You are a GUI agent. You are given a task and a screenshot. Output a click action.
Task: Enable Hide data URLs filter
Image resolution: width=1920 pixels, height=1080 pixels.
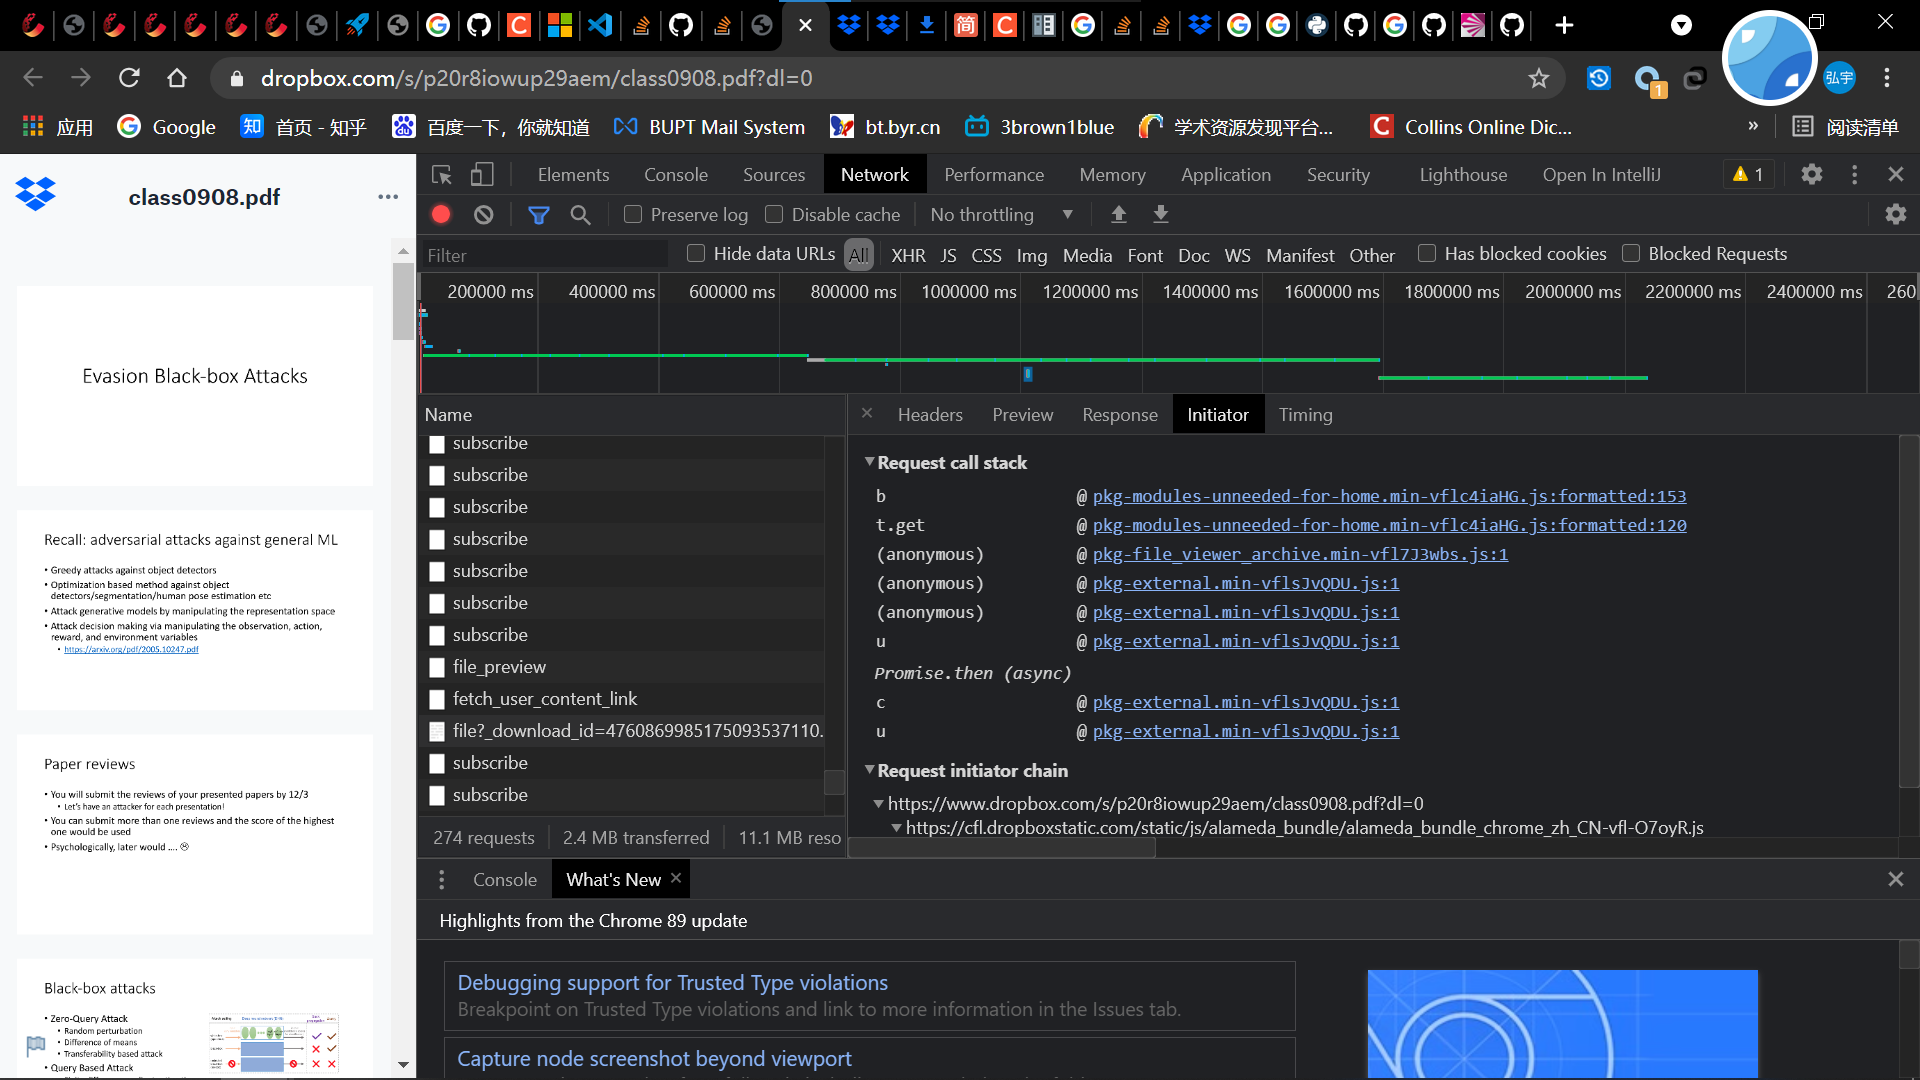[x=696, y=253]
